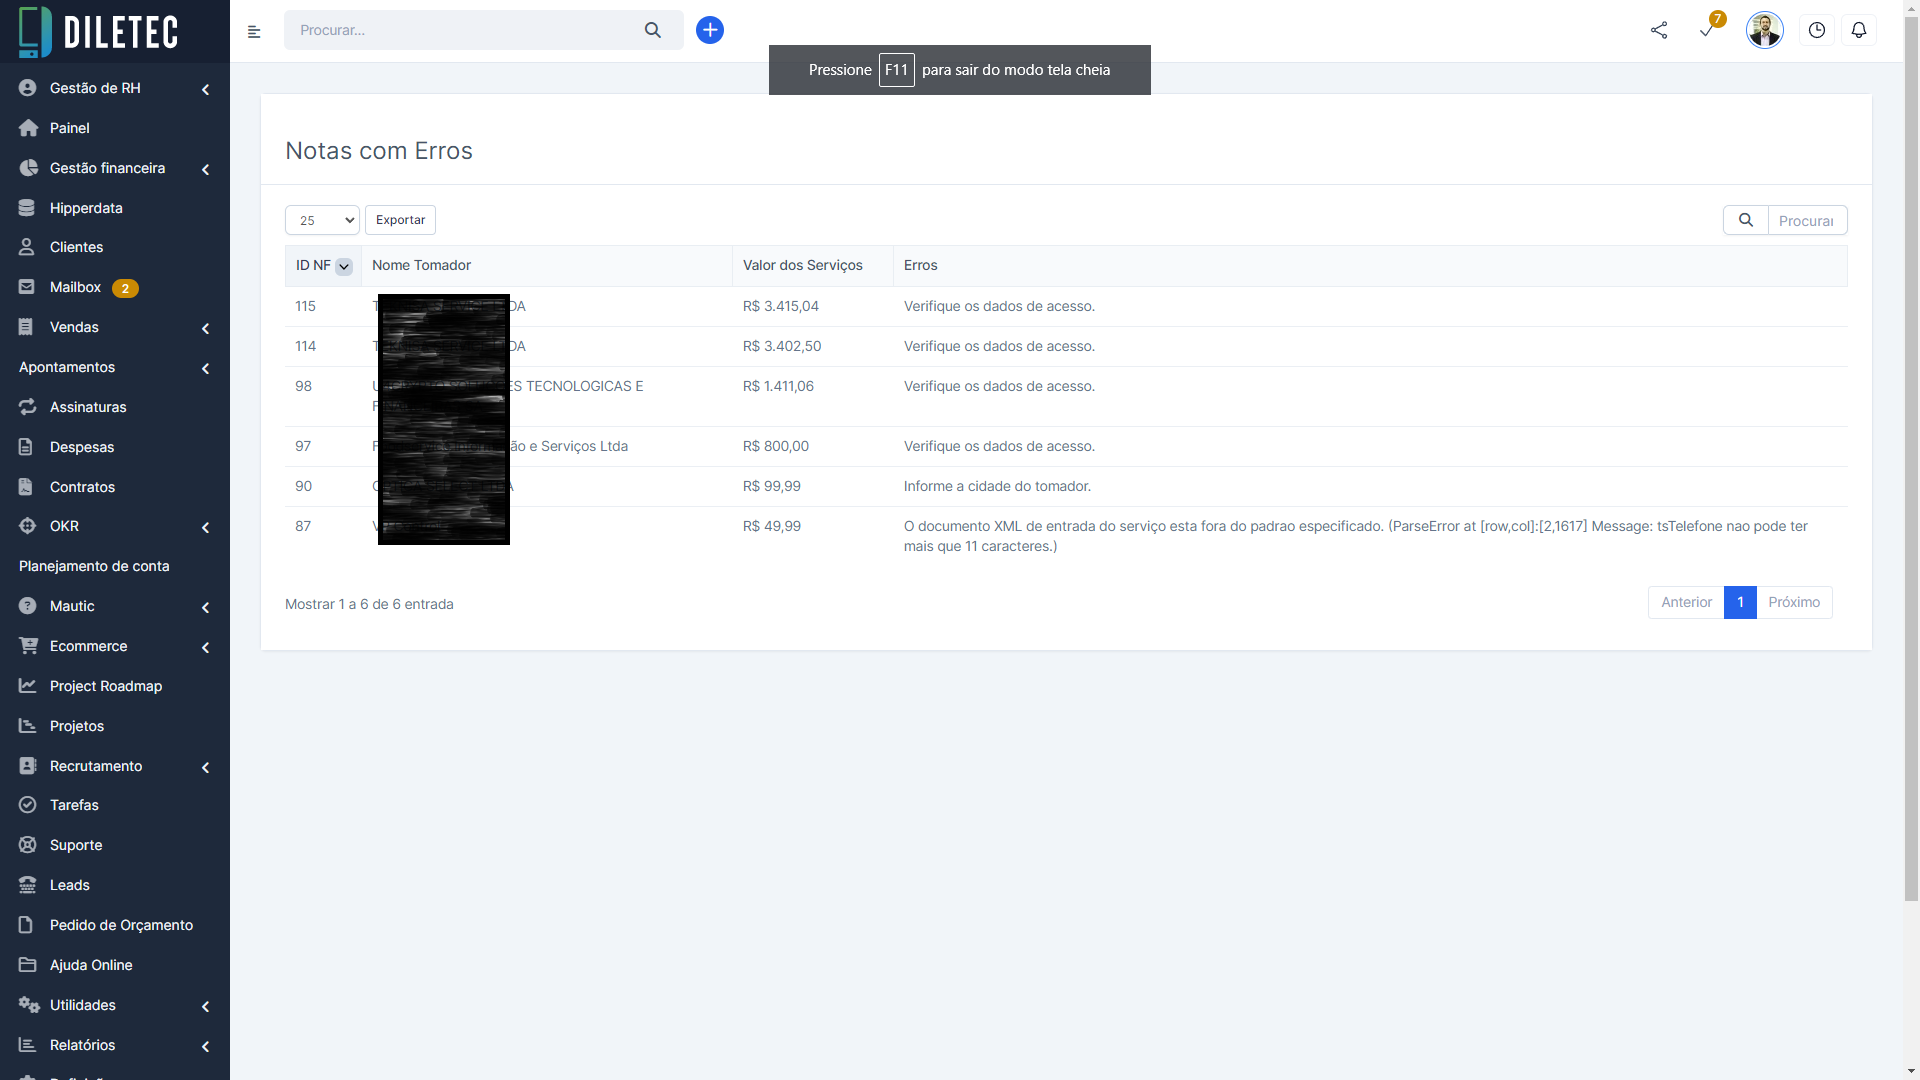This screenshot has width=1920, height=1080.
Task: Click the table search magnifier icon
Action: [1745, 220]
